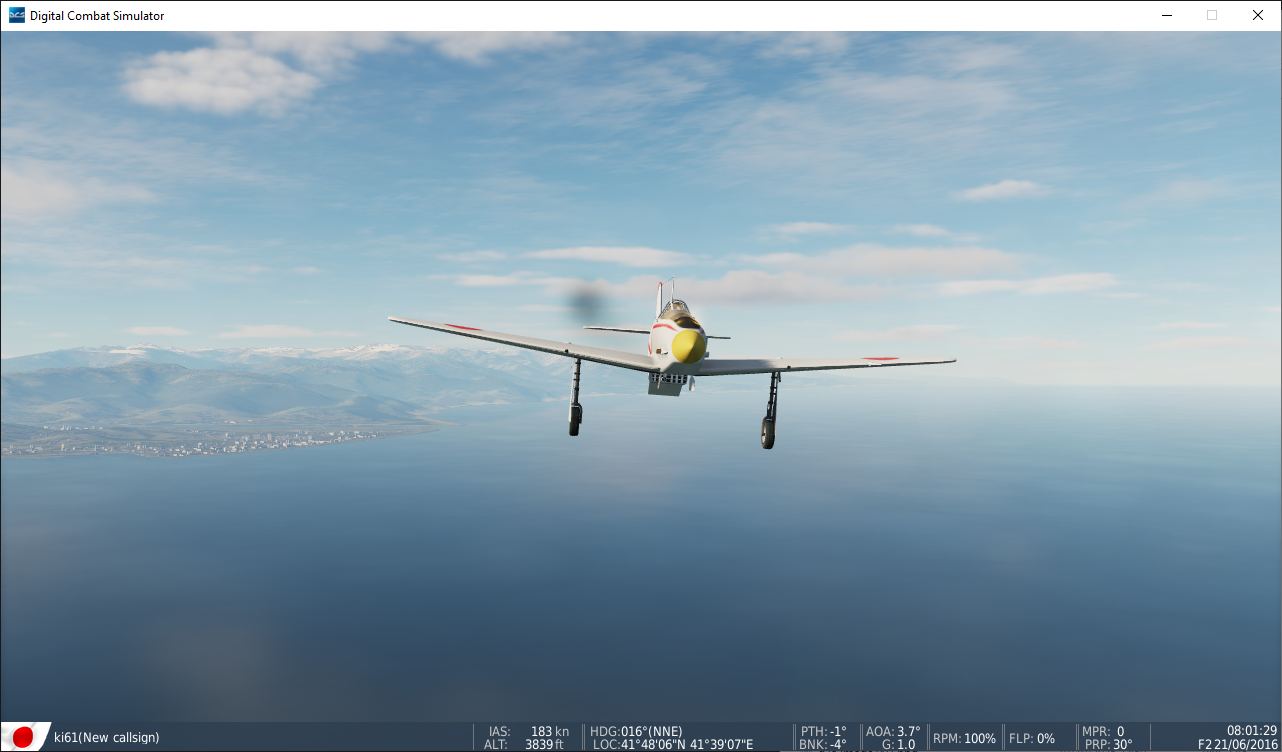Click the coastal town on the shoreline
This screenshot has width=1282, height=752.
250,440
